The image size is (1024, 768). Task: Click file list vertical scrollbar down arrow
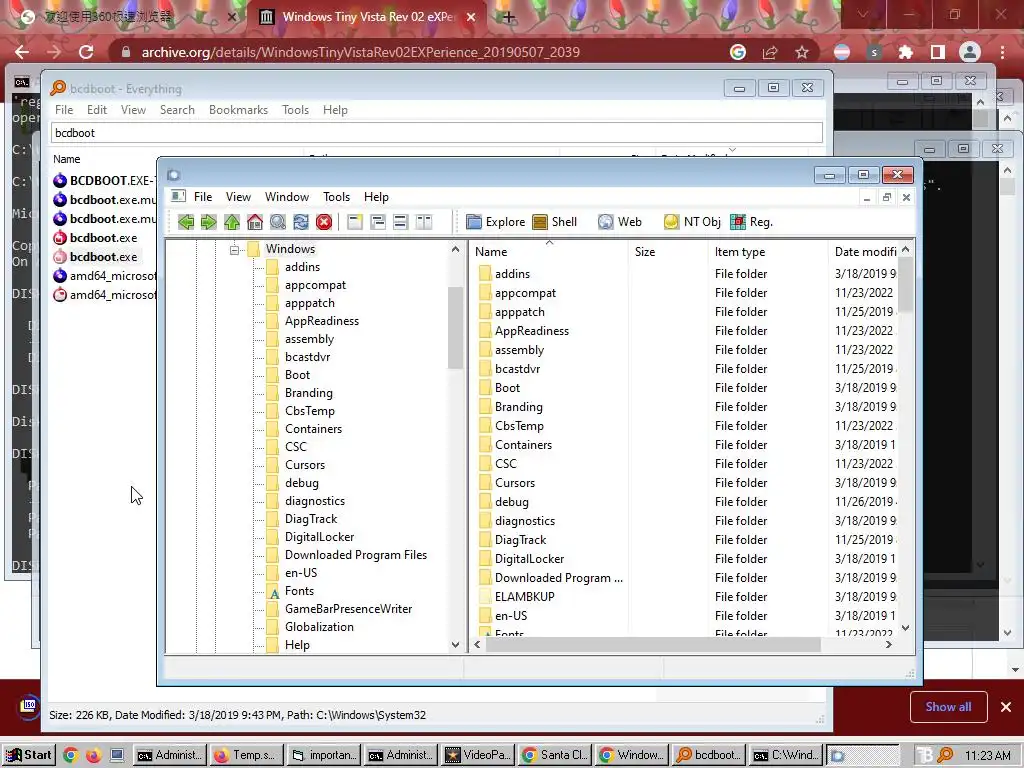coord(906,628)
